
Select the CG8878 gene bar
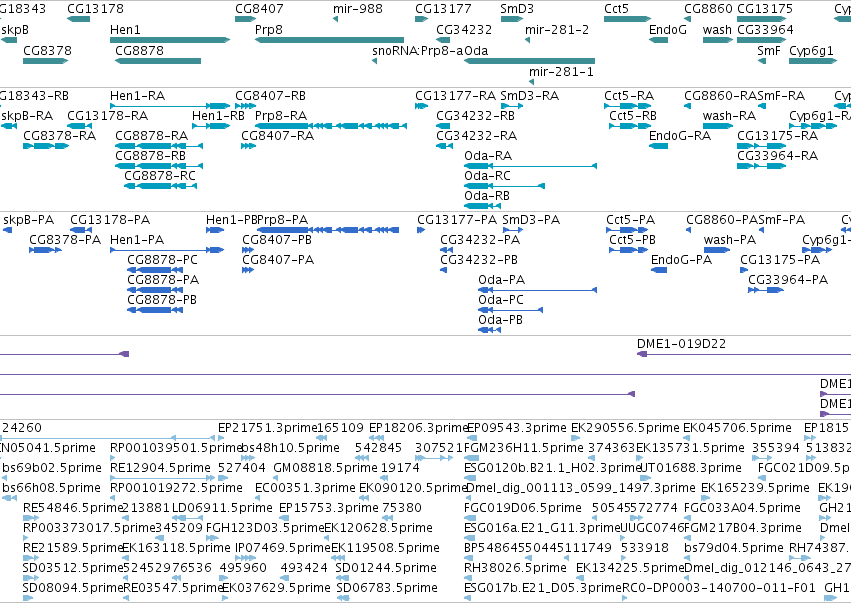click(158, 61)
